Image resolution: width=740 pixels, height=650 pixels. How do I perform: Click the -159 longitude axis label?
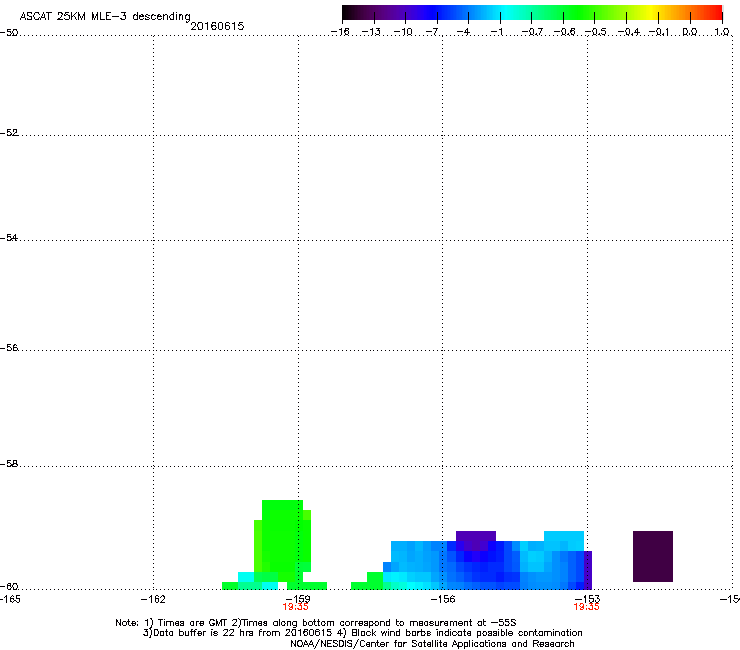pos(298,598)
